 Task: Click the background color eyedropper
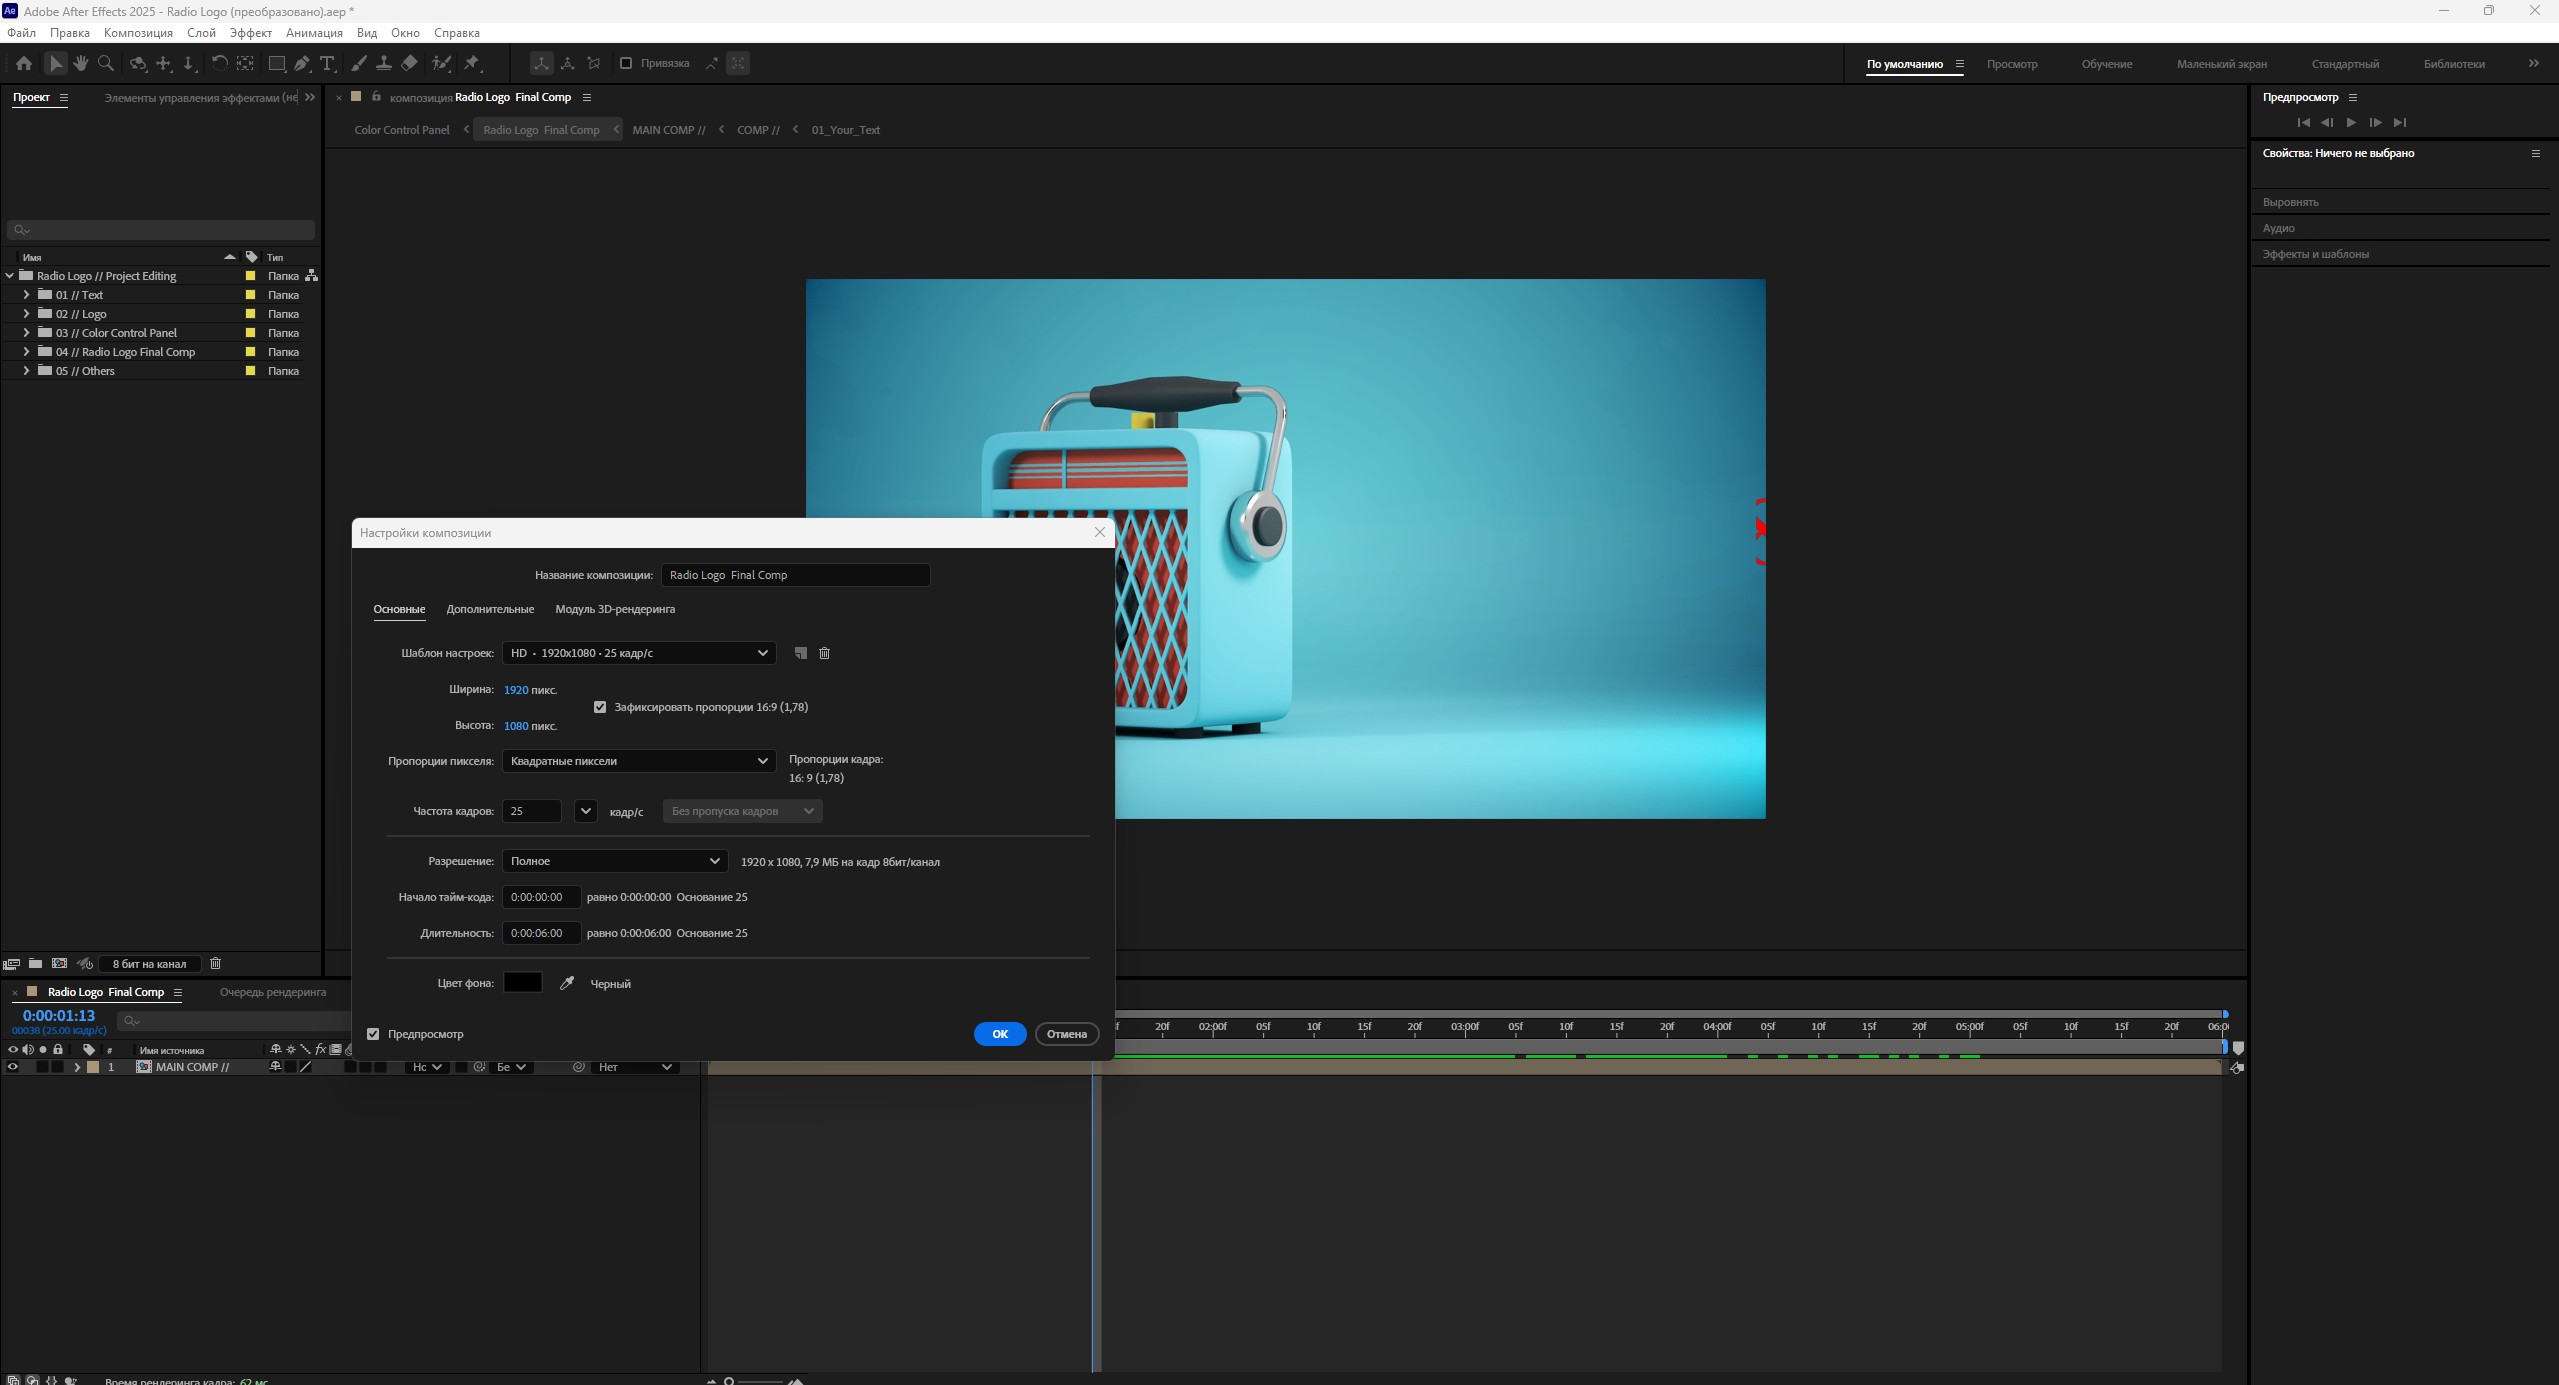567,983
